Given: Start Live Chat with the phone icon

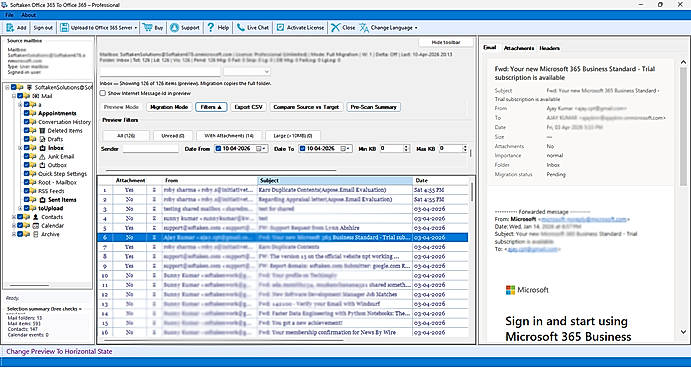Looking at the screenshot, I should click(x=241, y=27).
